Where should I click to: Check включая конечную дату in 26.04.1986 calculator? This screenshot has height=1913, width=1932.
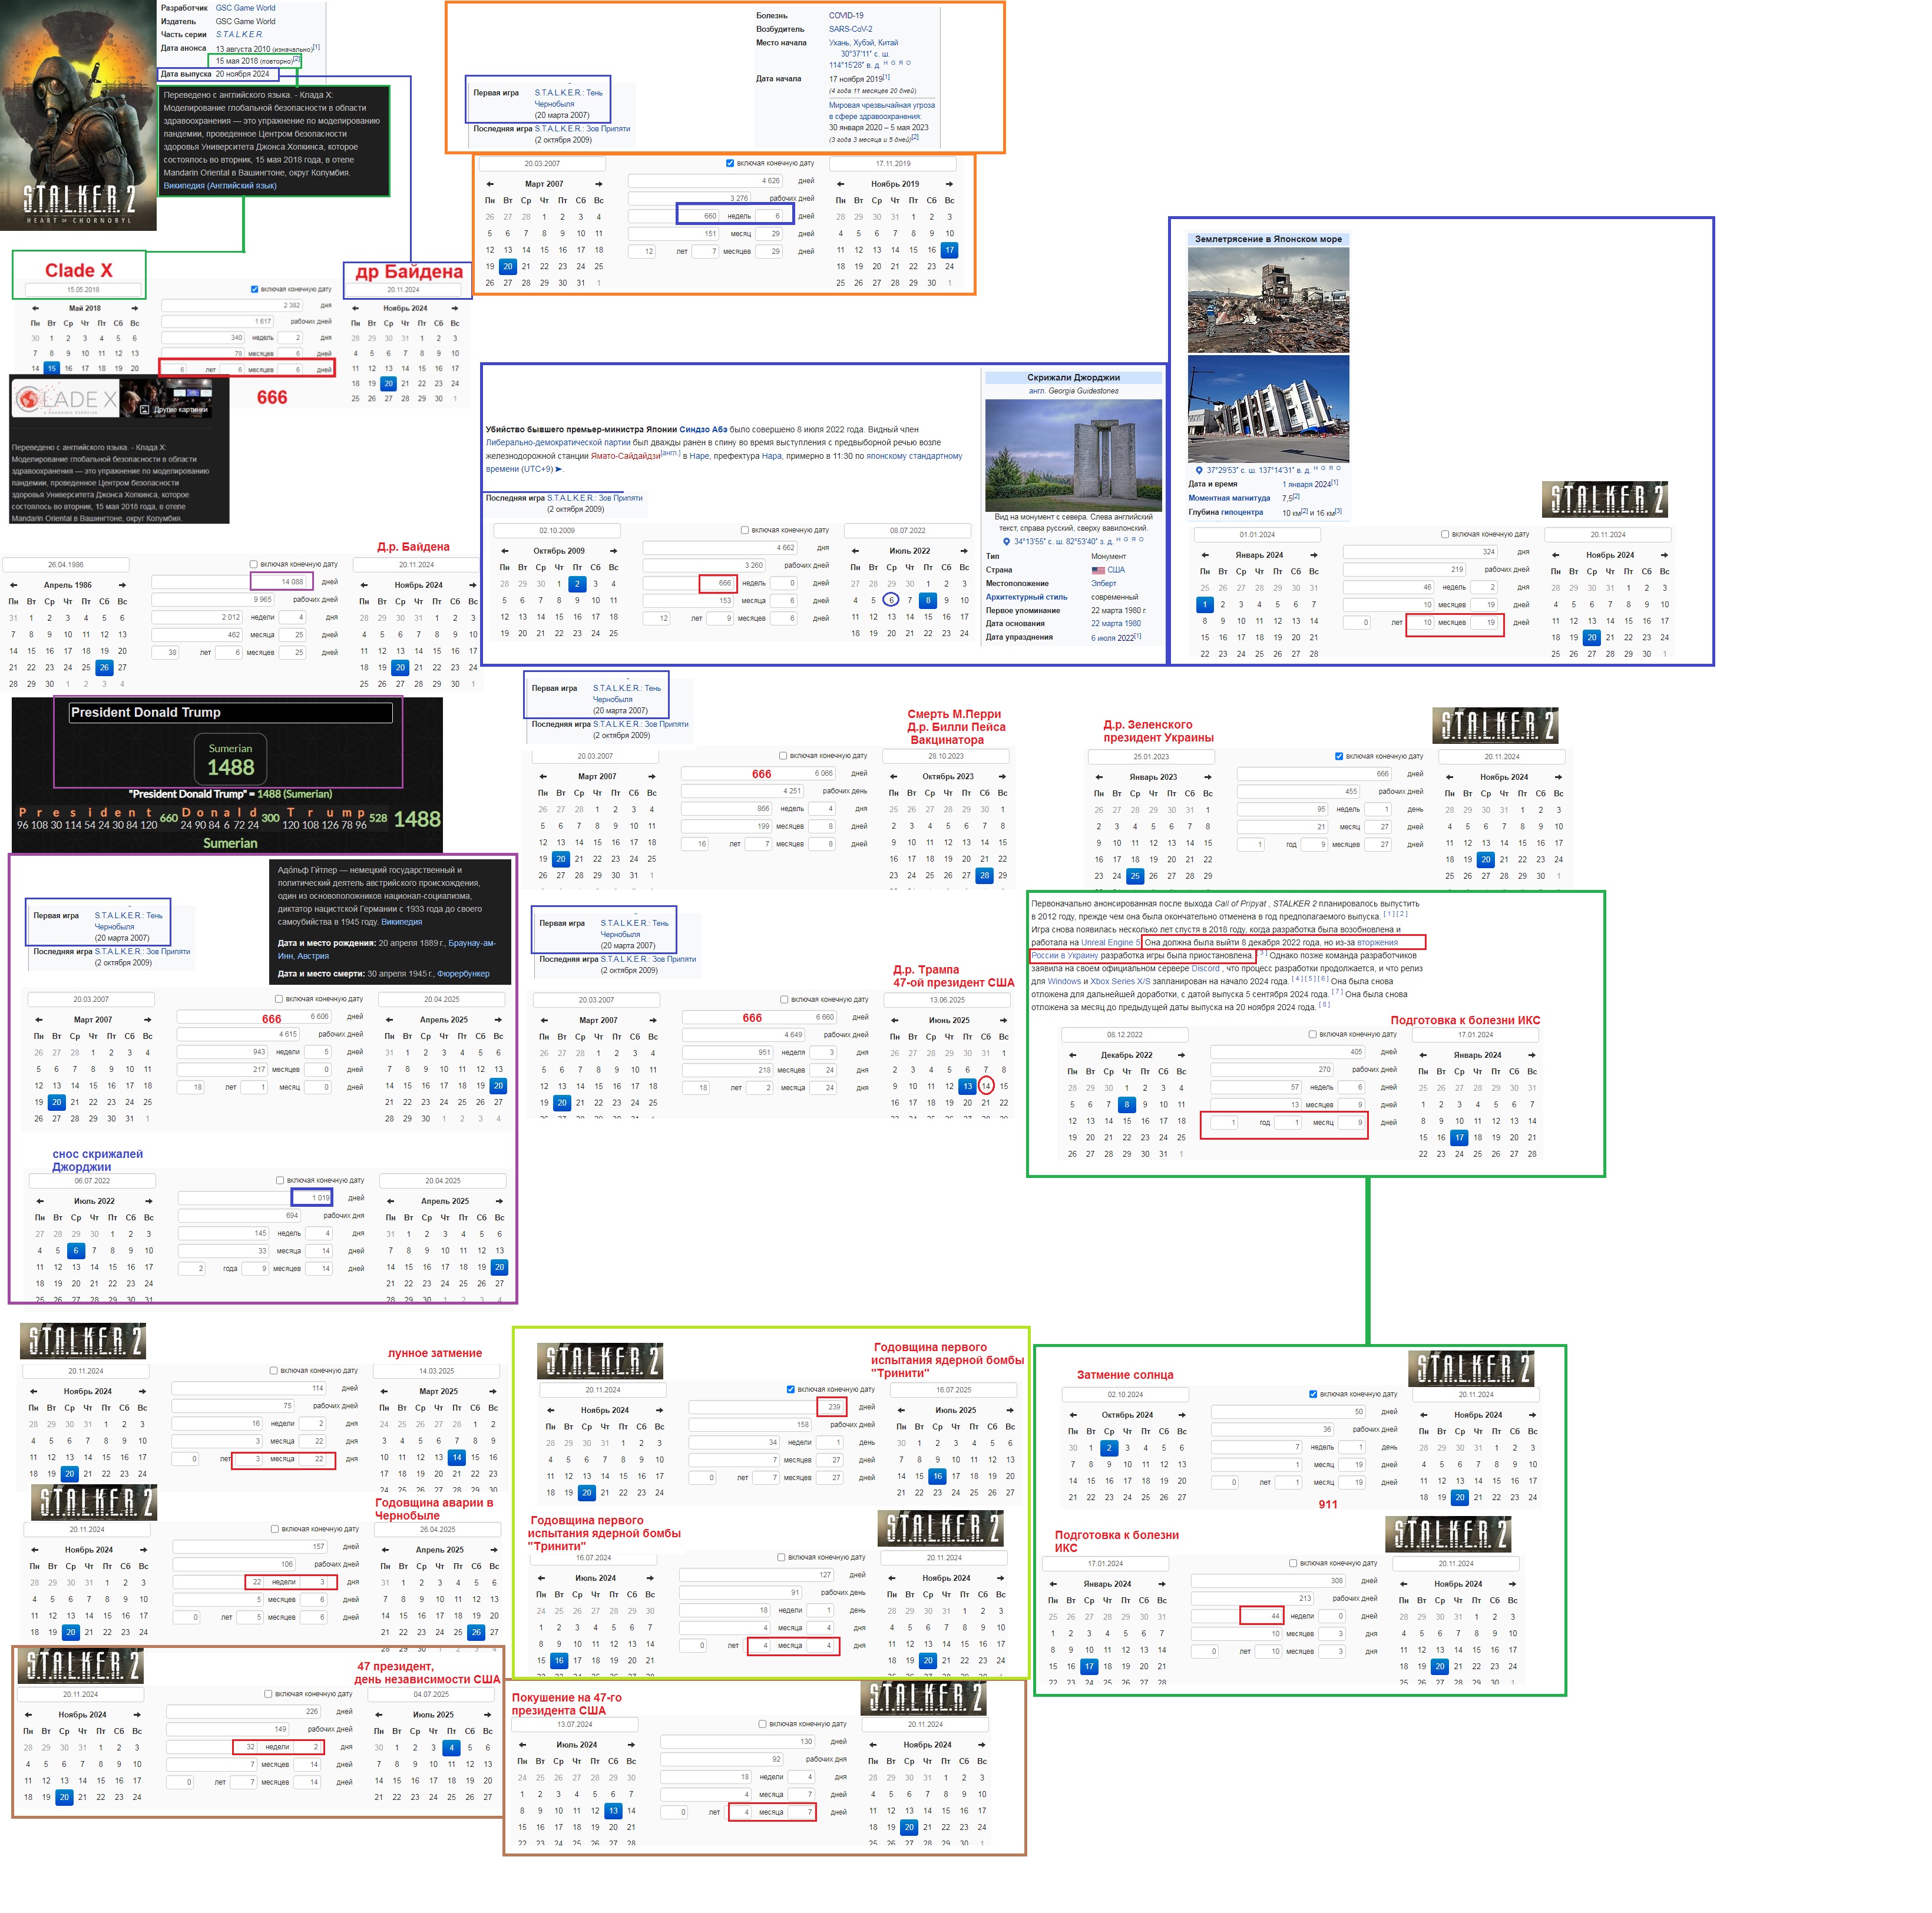tap(253, 564)
